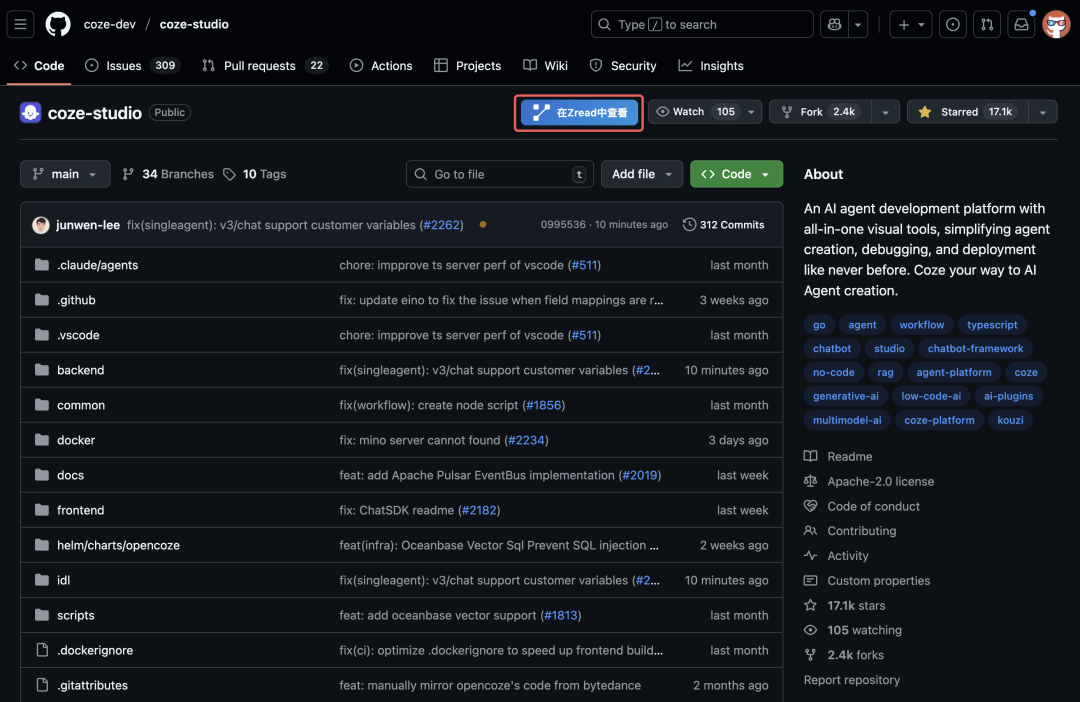Switch to the Issues tab

pyautogui.click(x=132, y=65)
